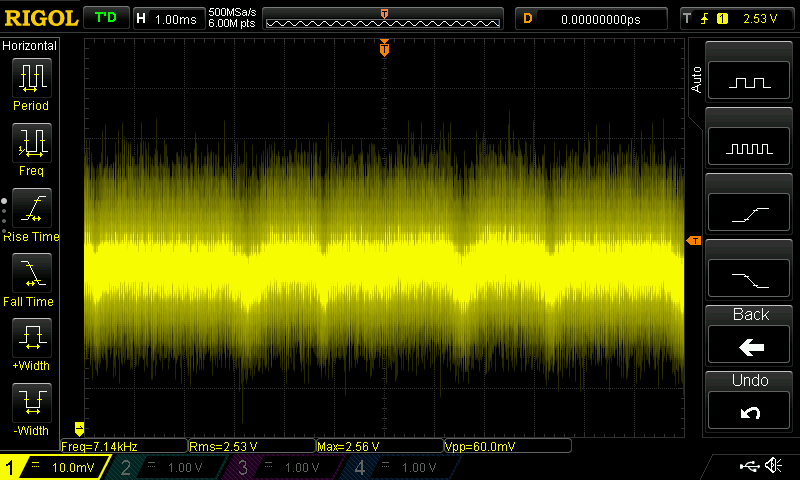Toggle the speaker sound icon
The image size is (800, 480).
[x=773, y=465]
